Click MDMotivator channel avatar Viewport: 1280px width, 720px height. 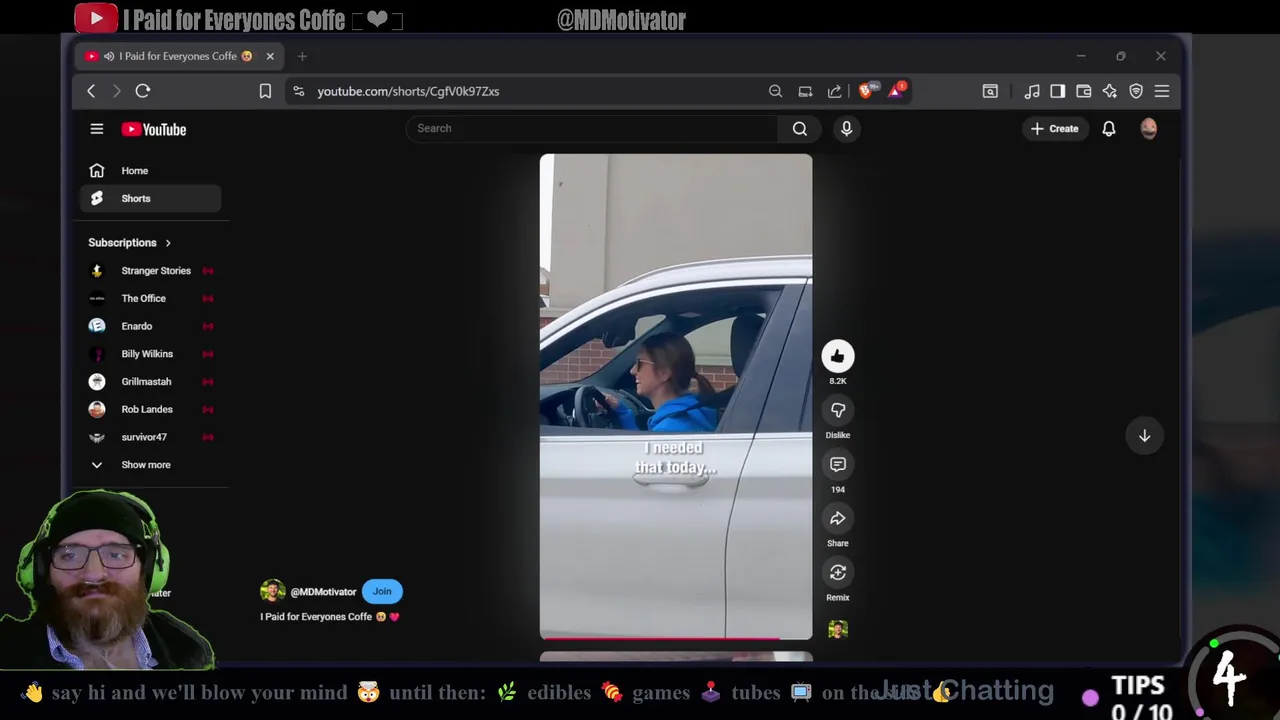click(272, 592)
